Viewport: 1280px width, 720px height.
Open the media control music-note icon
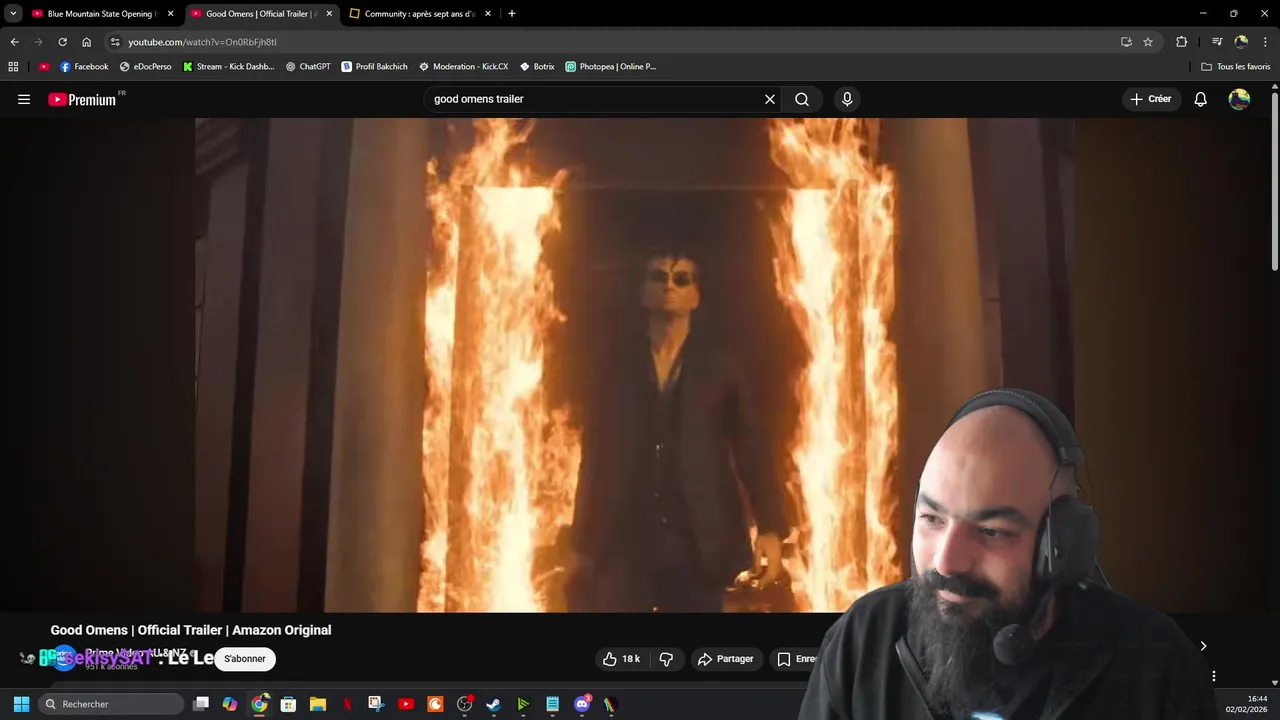click(1217, 42)
